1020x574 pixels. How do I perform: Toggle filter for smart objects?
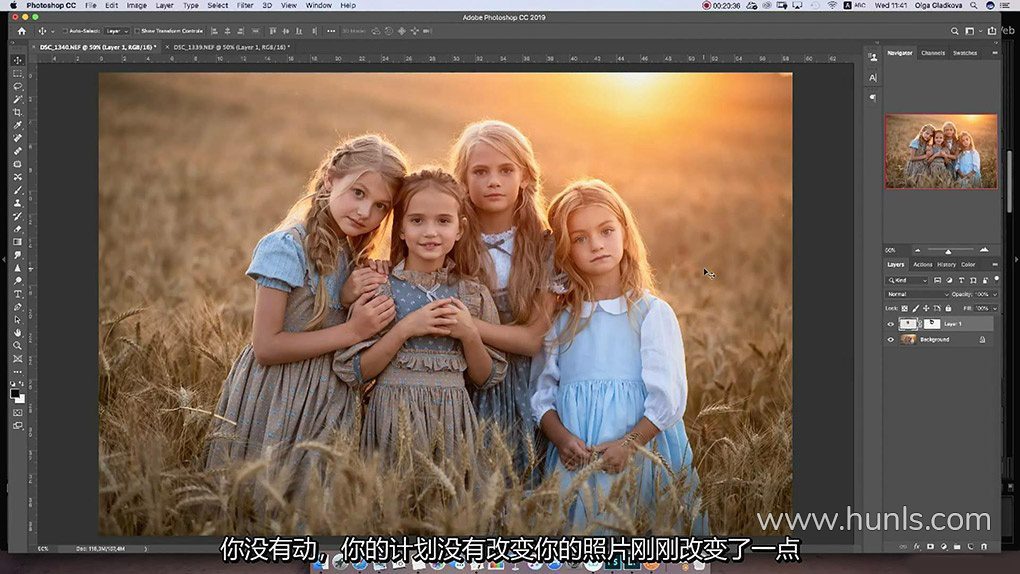(x=985, y=280)
